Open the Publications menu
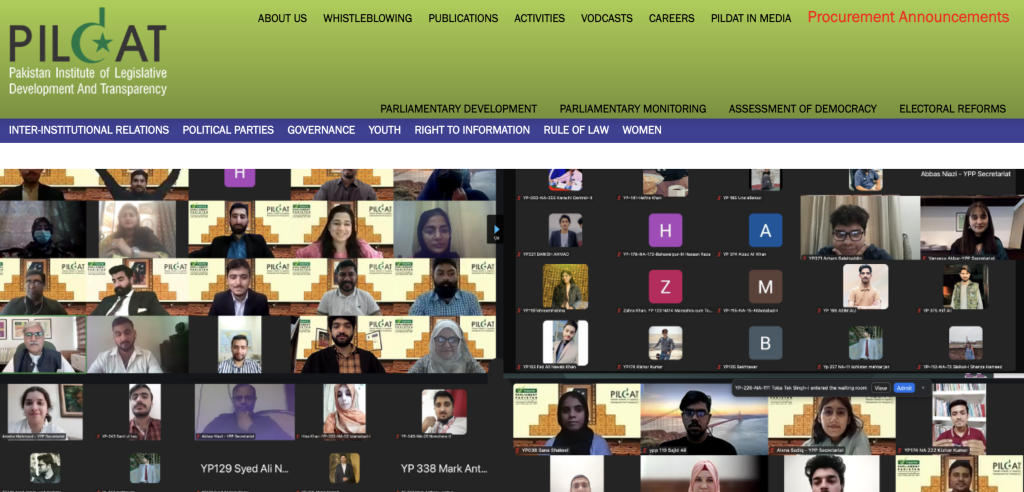 pos(463,18)
